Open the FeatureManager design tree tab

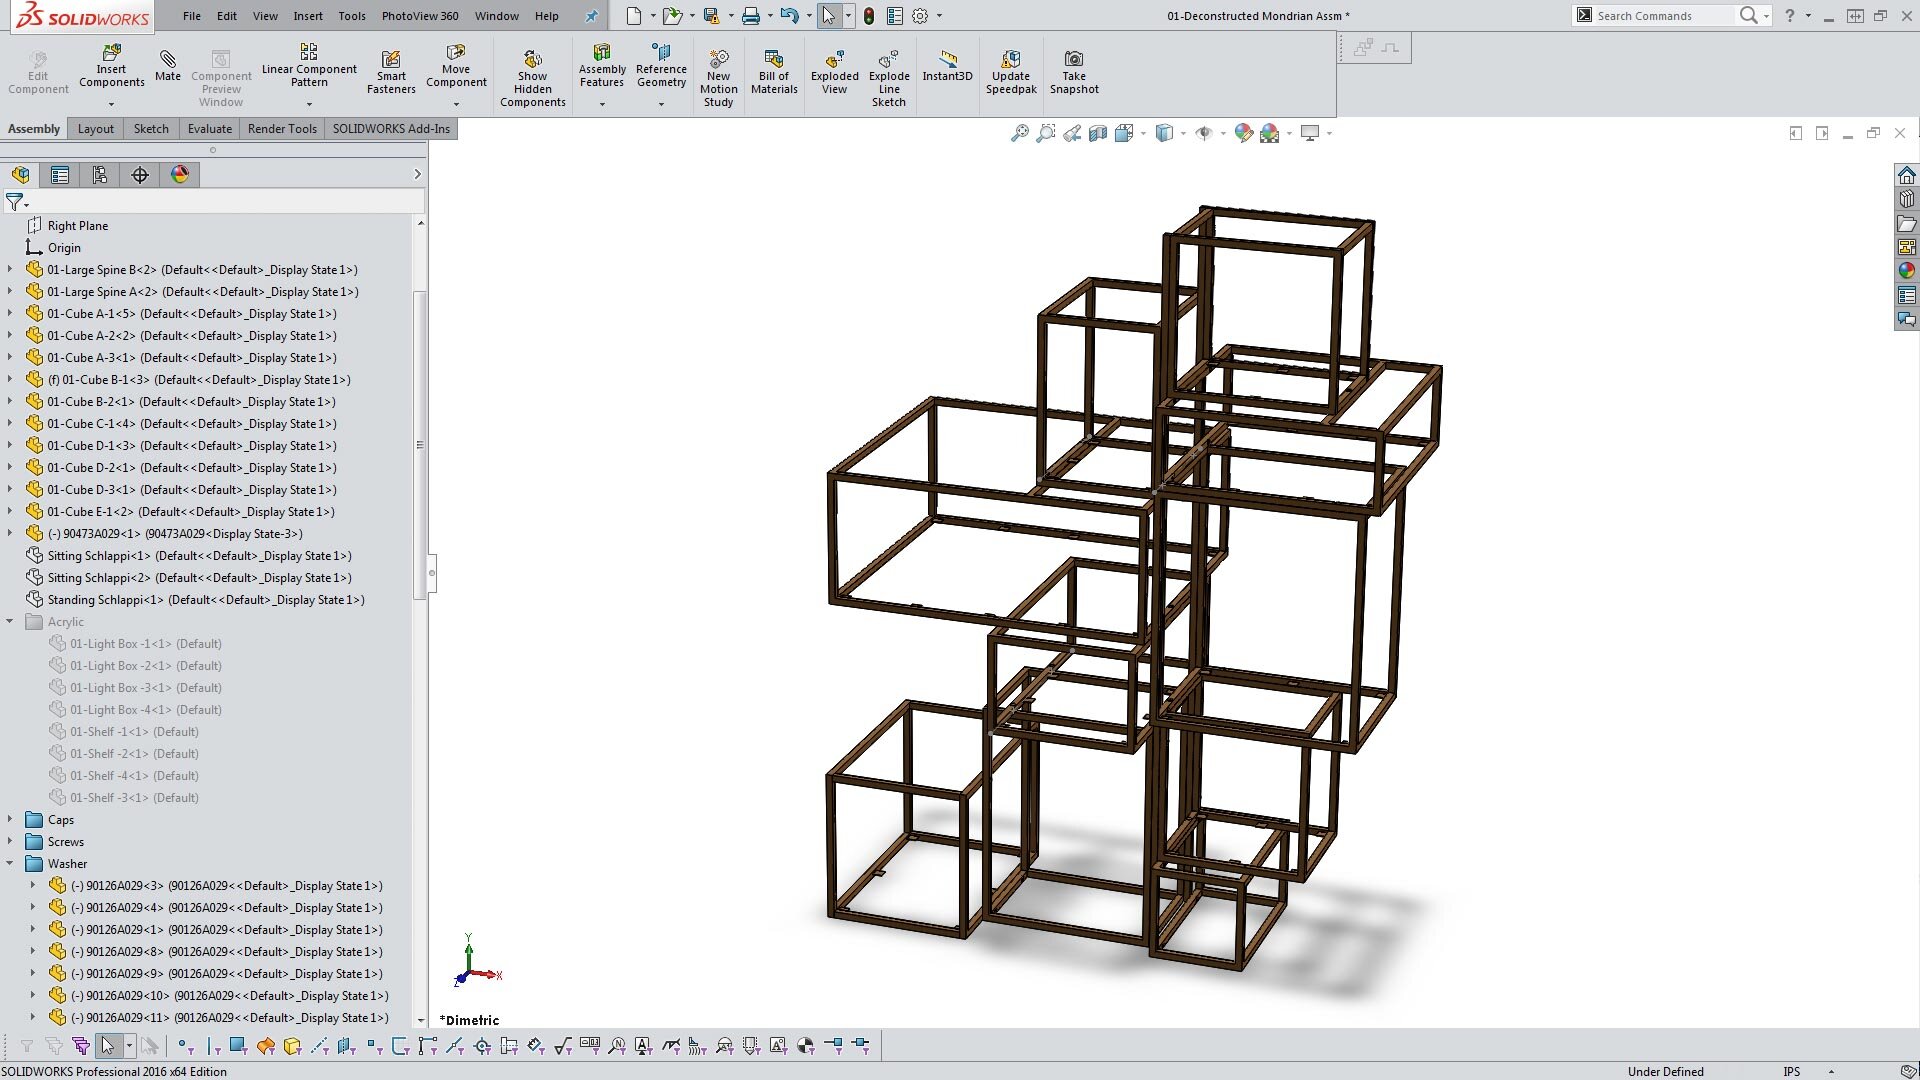point(21,175)
